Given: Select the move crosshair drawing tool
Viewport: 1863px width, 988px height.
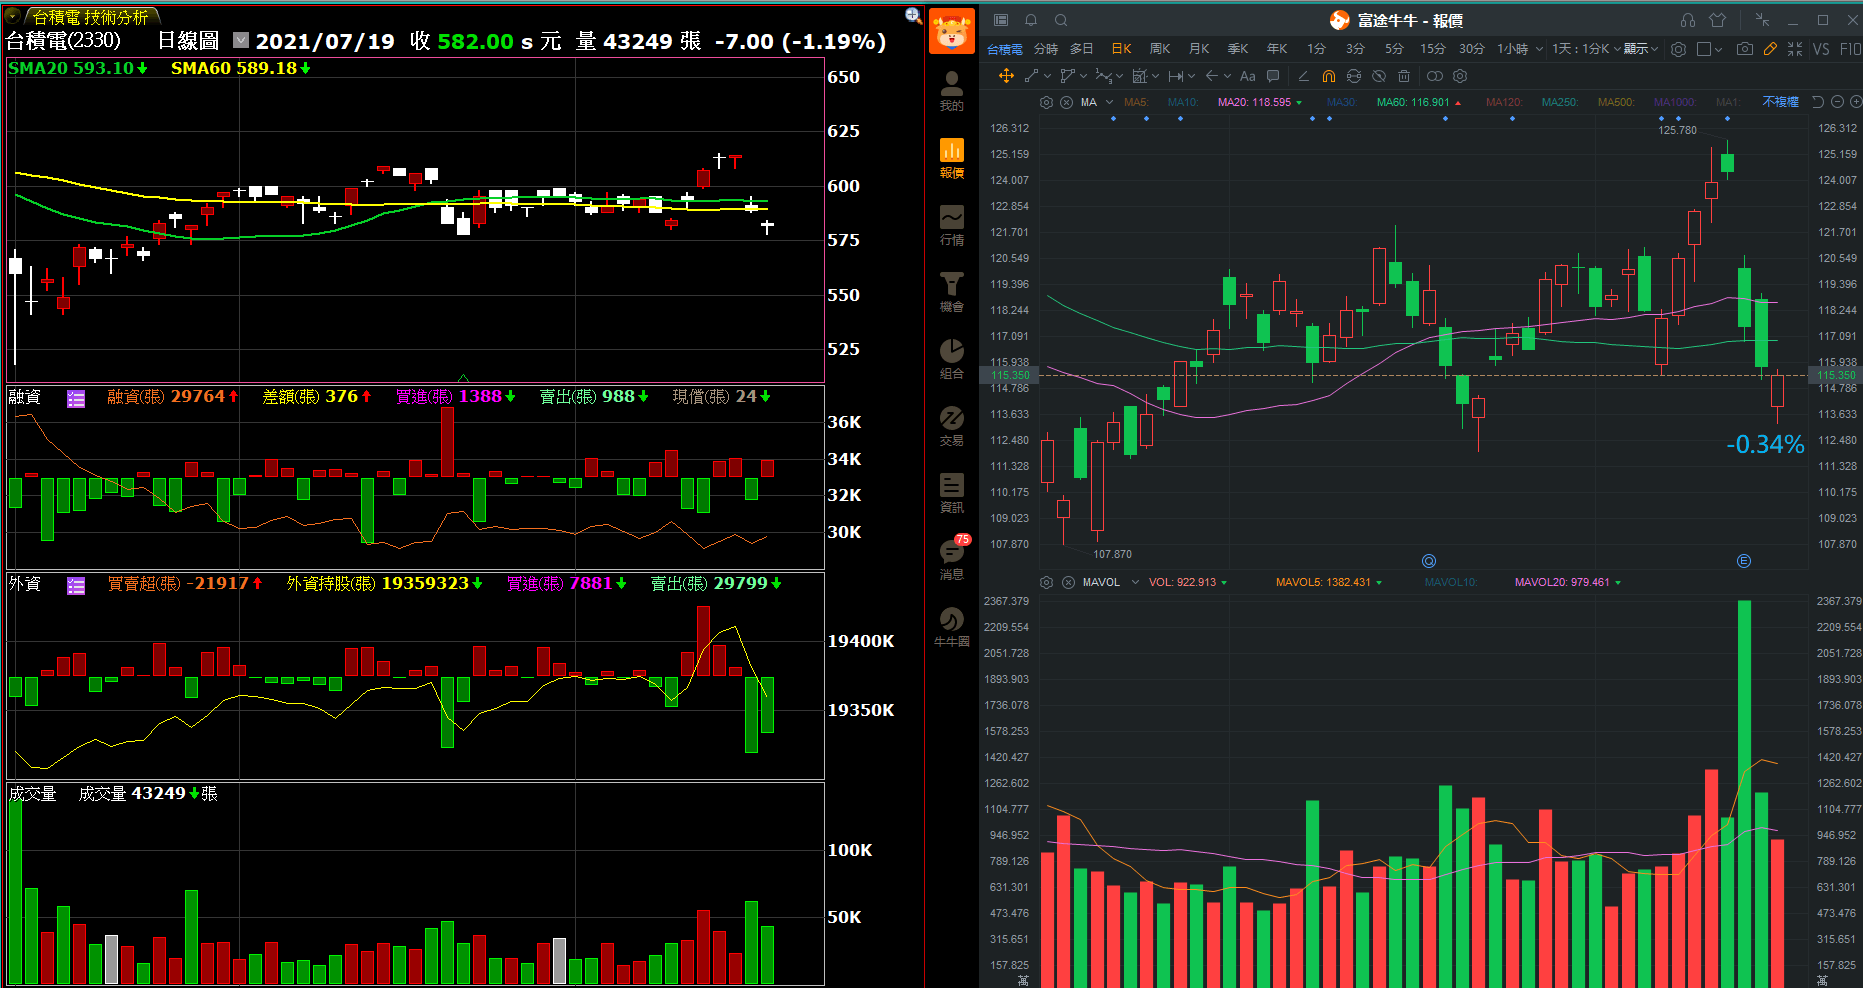Looking at the screenshot, I should (1006, 76).
